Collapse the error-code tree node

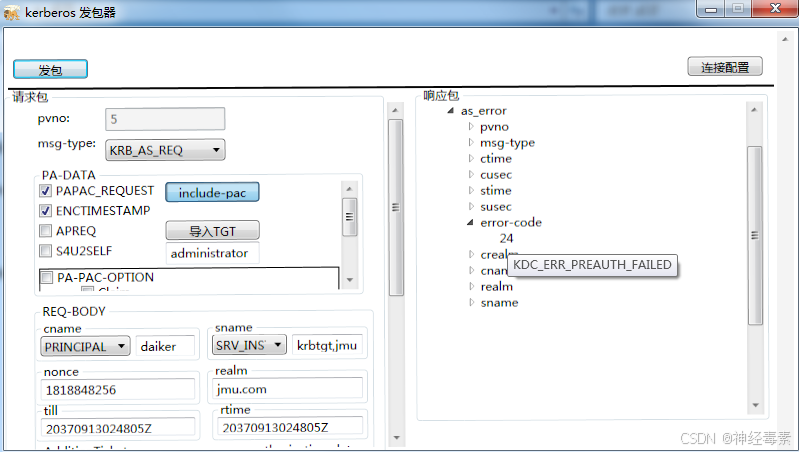[470, 222]
